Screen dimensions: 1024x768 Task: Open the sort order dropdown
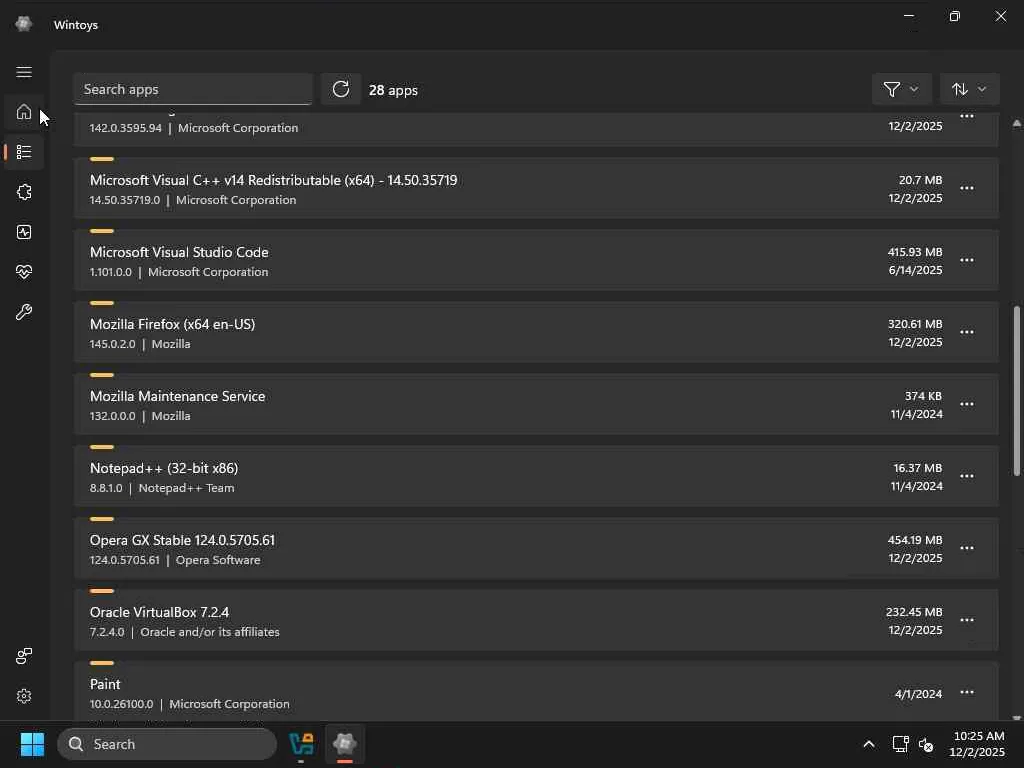969,89
